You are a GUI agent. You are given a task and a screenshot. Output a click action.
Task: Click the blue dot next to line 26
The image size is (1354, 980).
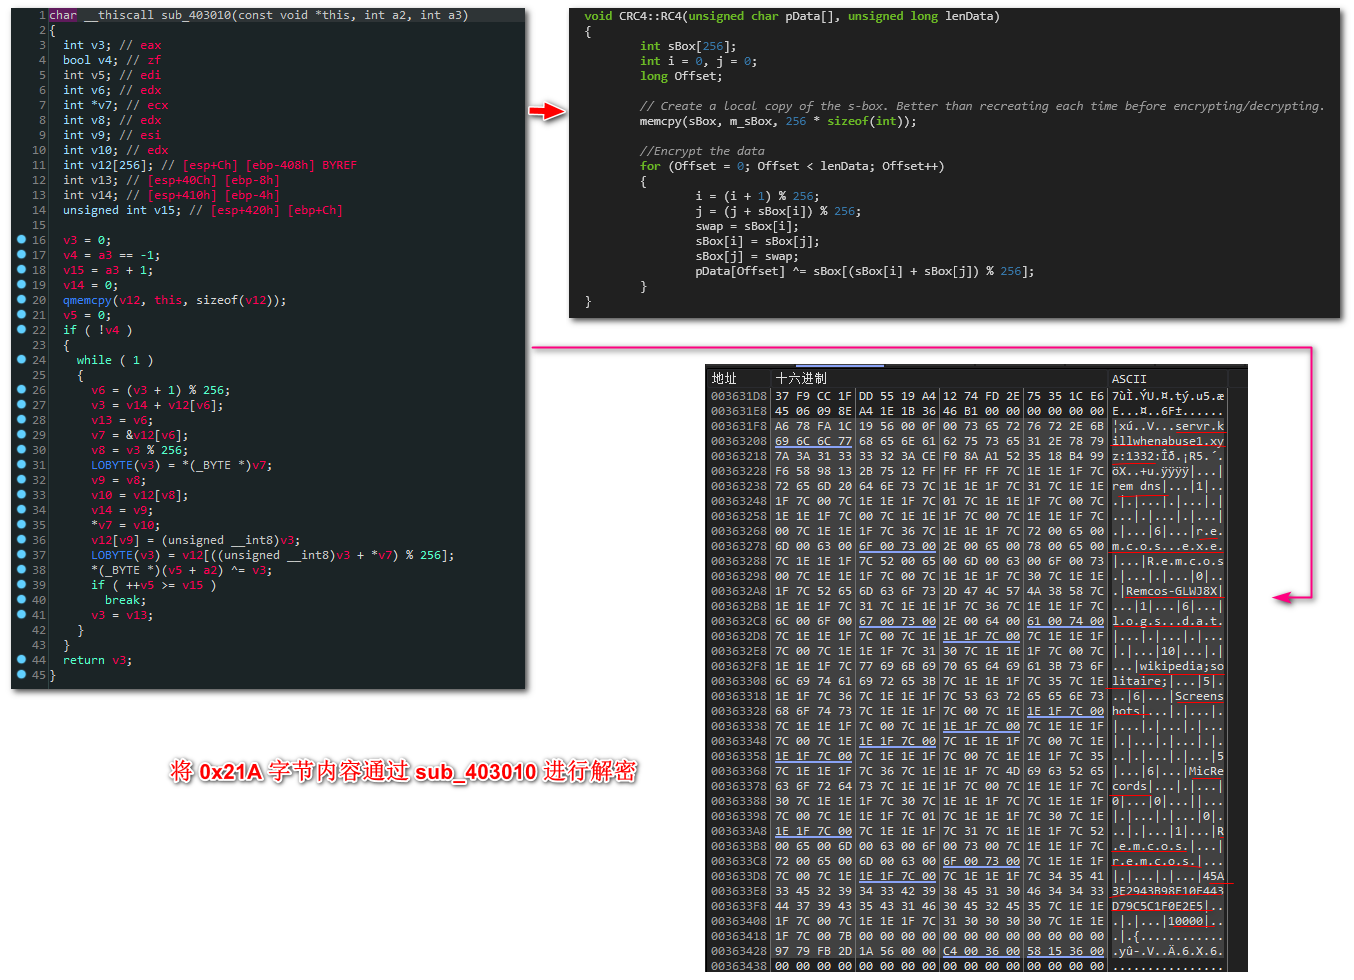coord(22,390)
